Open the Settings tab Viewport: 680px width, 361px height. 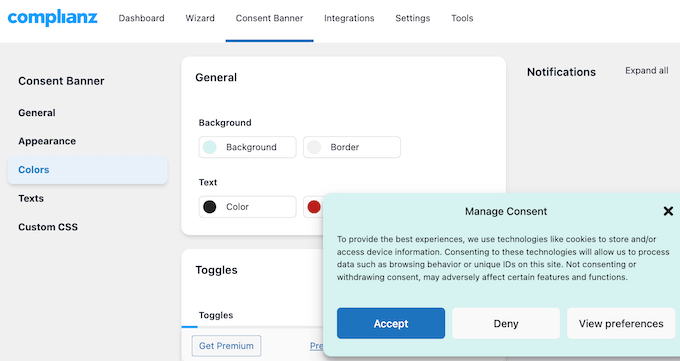pyautogui.click(x=412, y=18)
